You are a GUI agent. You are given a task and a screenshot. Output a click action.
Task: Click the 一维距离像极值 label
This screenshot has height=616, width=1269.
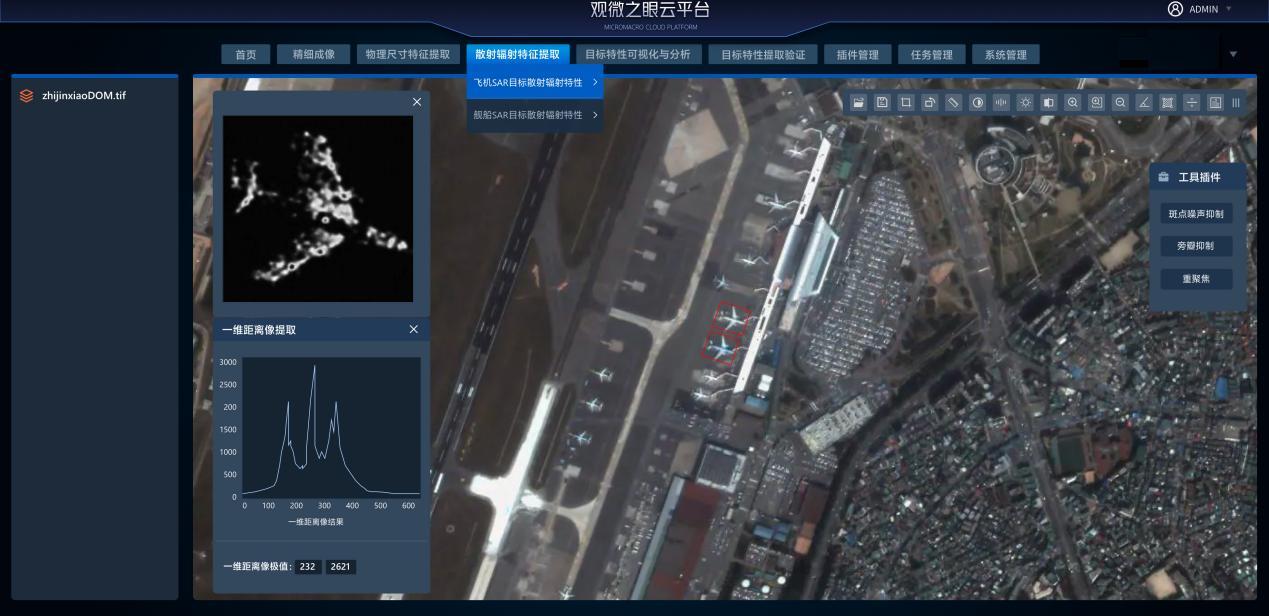(257, 567)
